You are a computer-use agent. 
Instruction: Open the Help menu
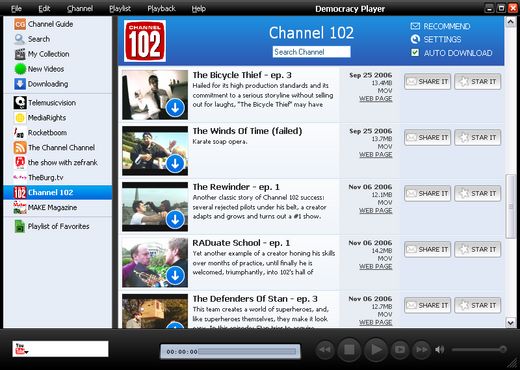[198, 9]
